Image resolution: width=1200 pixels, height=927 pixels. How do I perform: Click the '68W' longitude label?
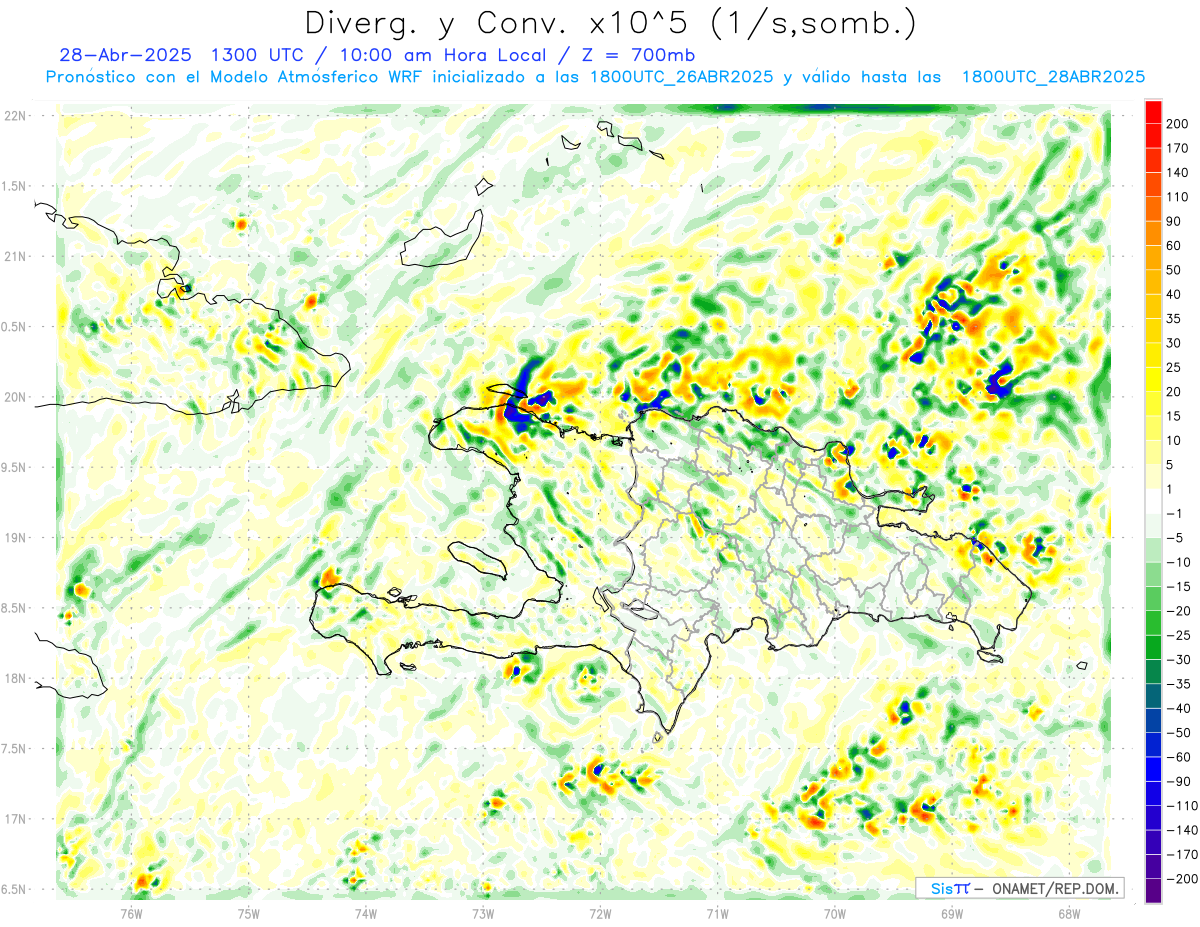(x=1069, y=913)
